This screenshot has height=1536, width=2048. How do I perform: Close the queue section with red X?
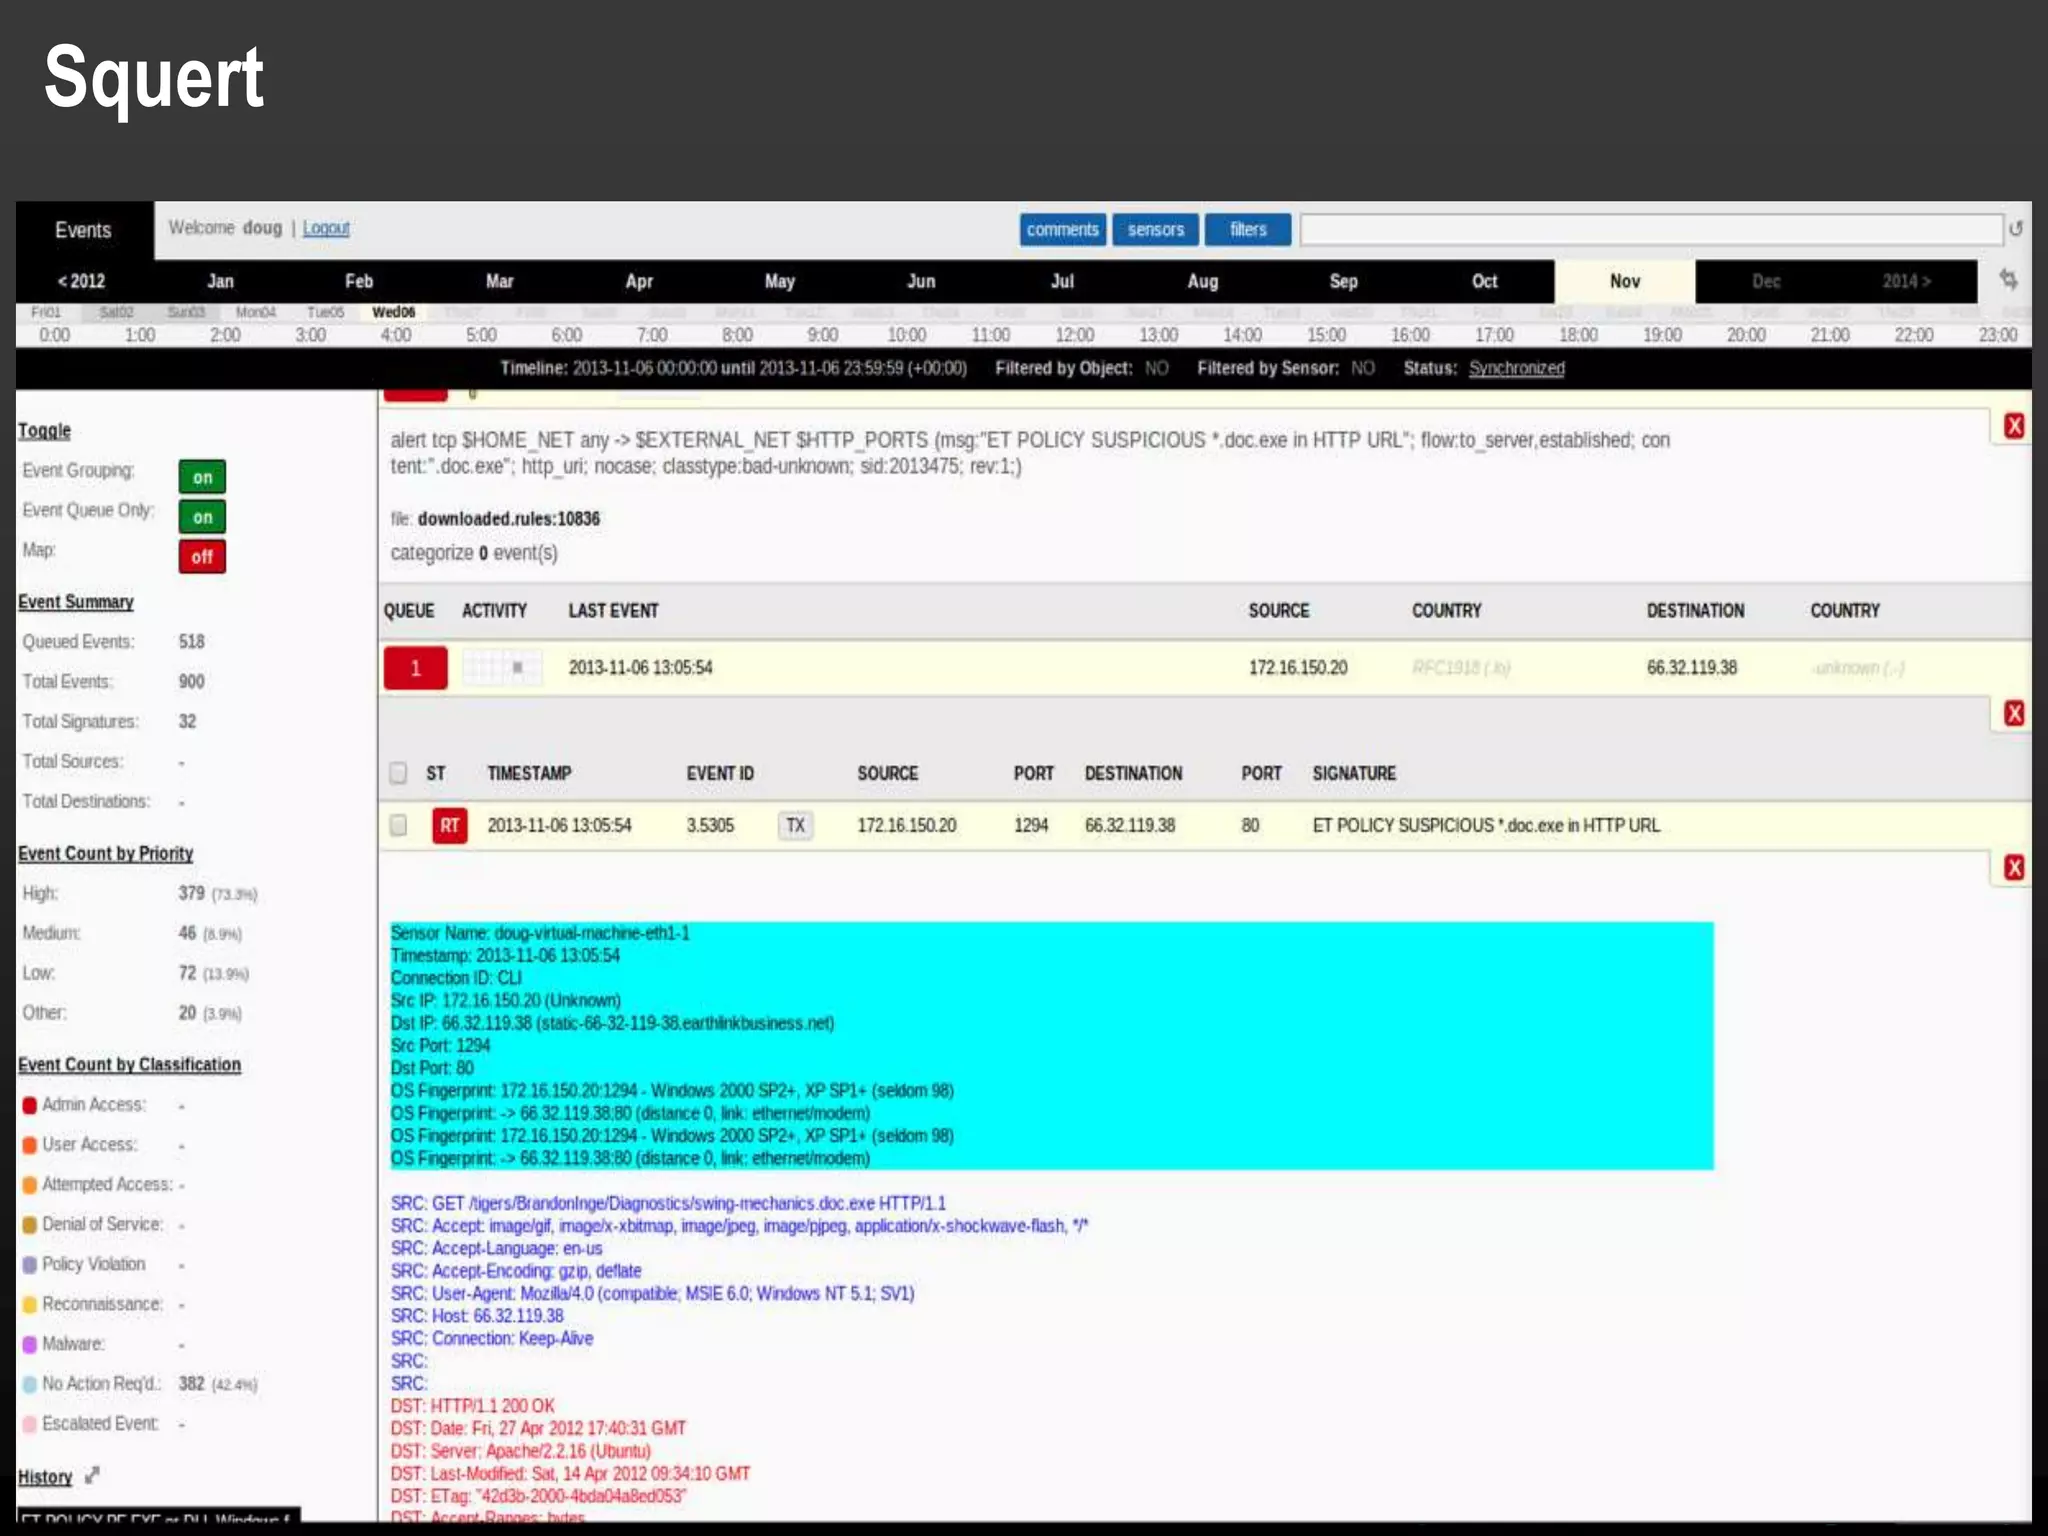[x=2014, y=714]
